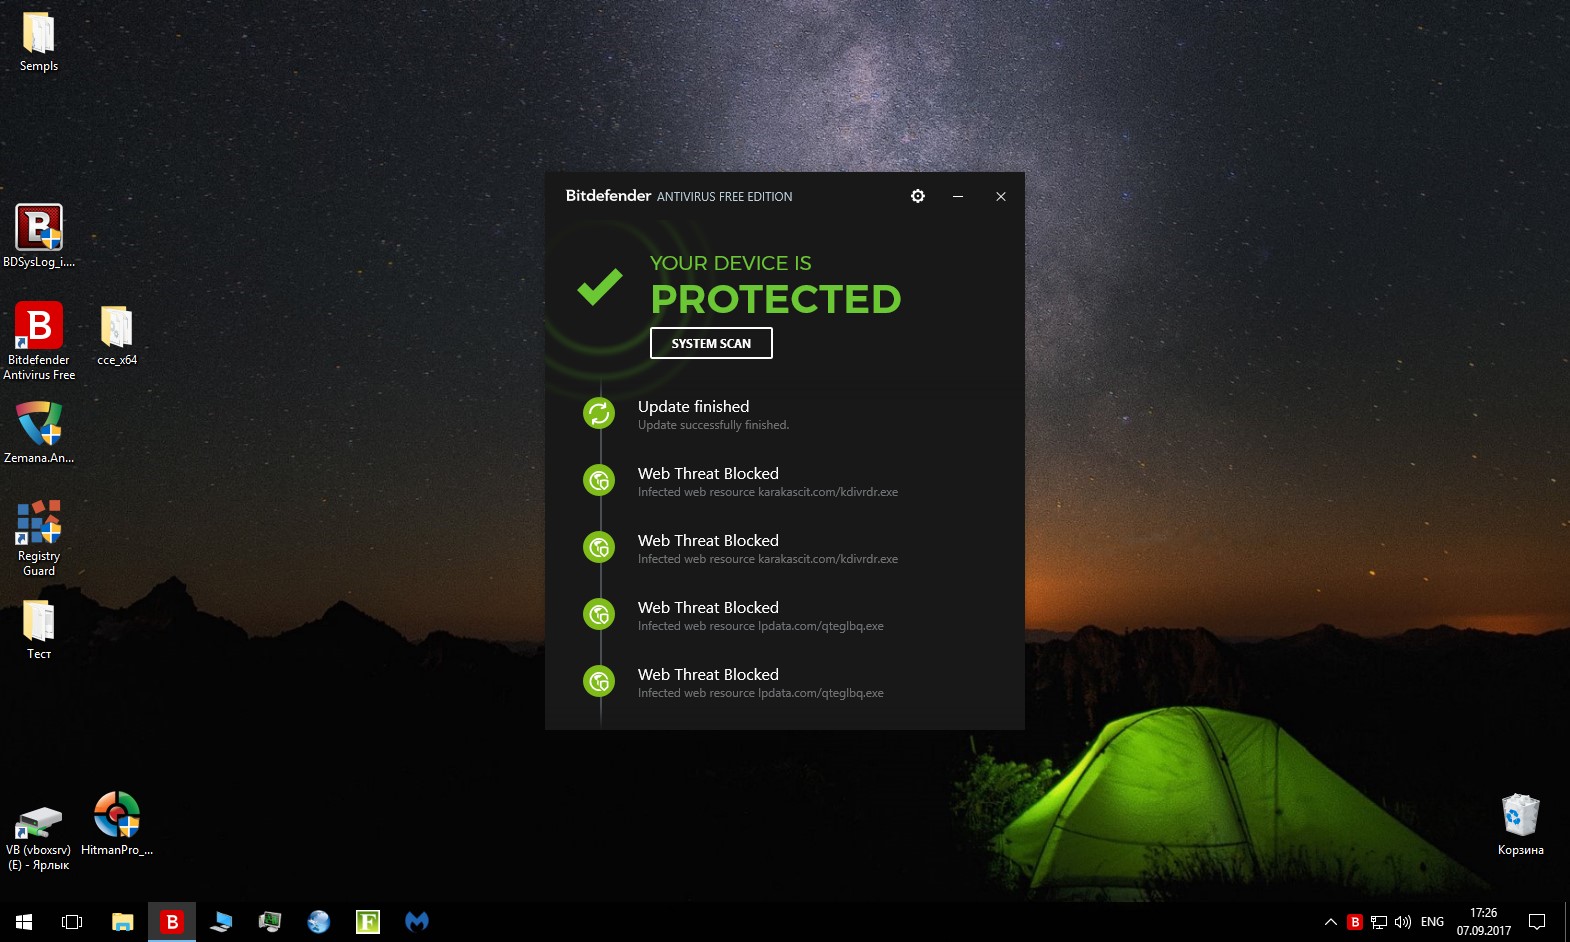
Task: Close the Bitdefender window
Action: pyautogui.click(x=1000, y=196)
